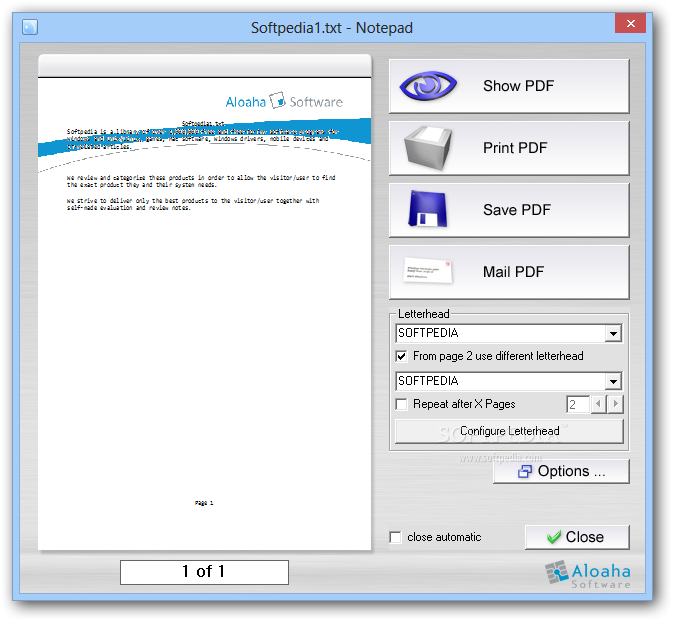Click the app icon in the title bar
673x621 pixels.
(30, 27)
